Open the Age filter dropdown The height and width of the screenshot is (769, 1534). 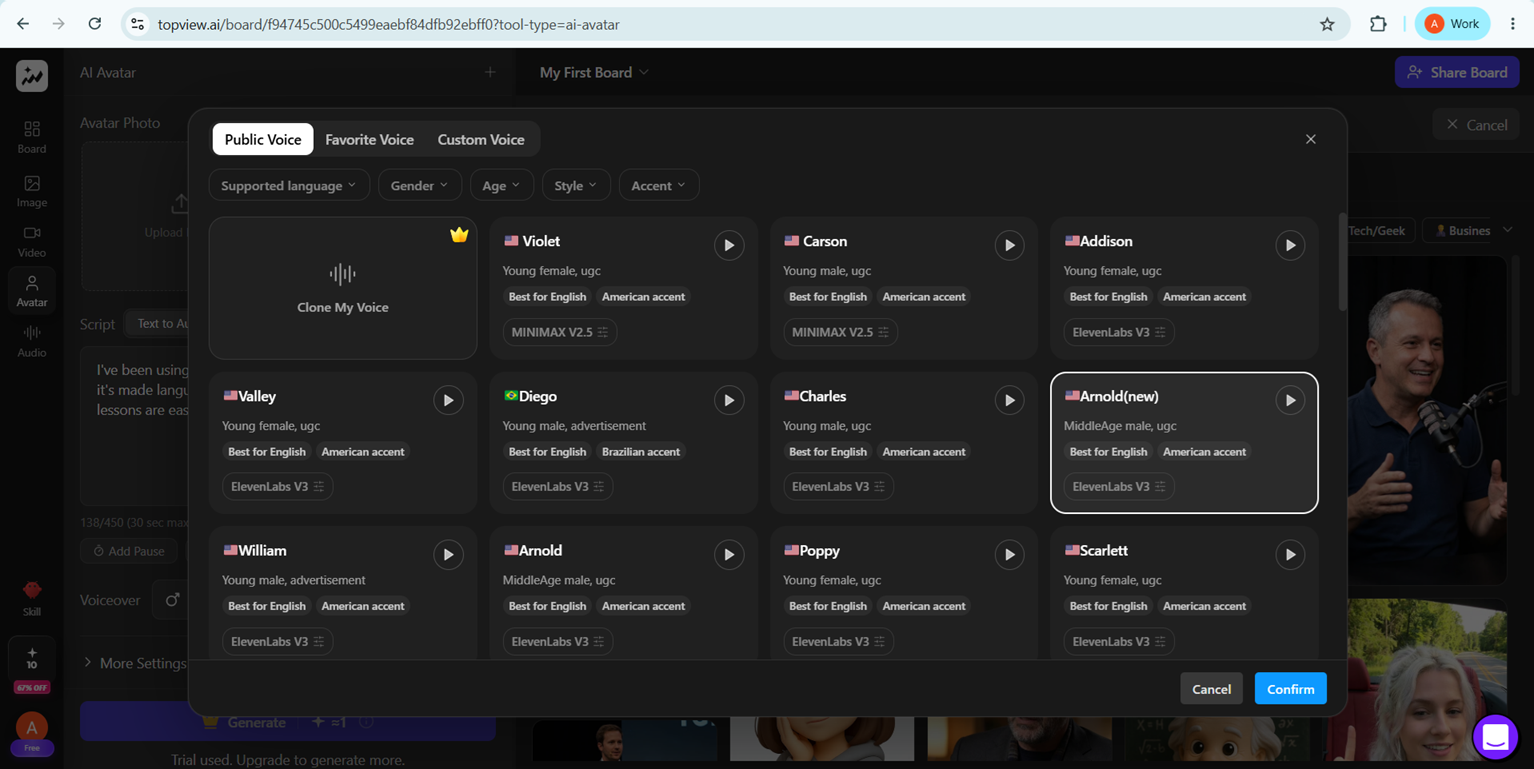[x=501, y=185]
